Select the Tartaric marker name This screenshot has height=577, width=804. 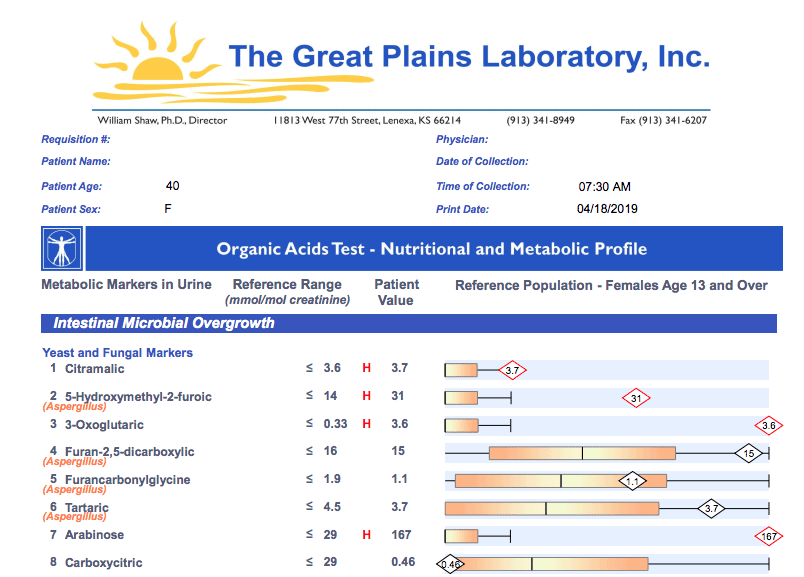(87, 507)
